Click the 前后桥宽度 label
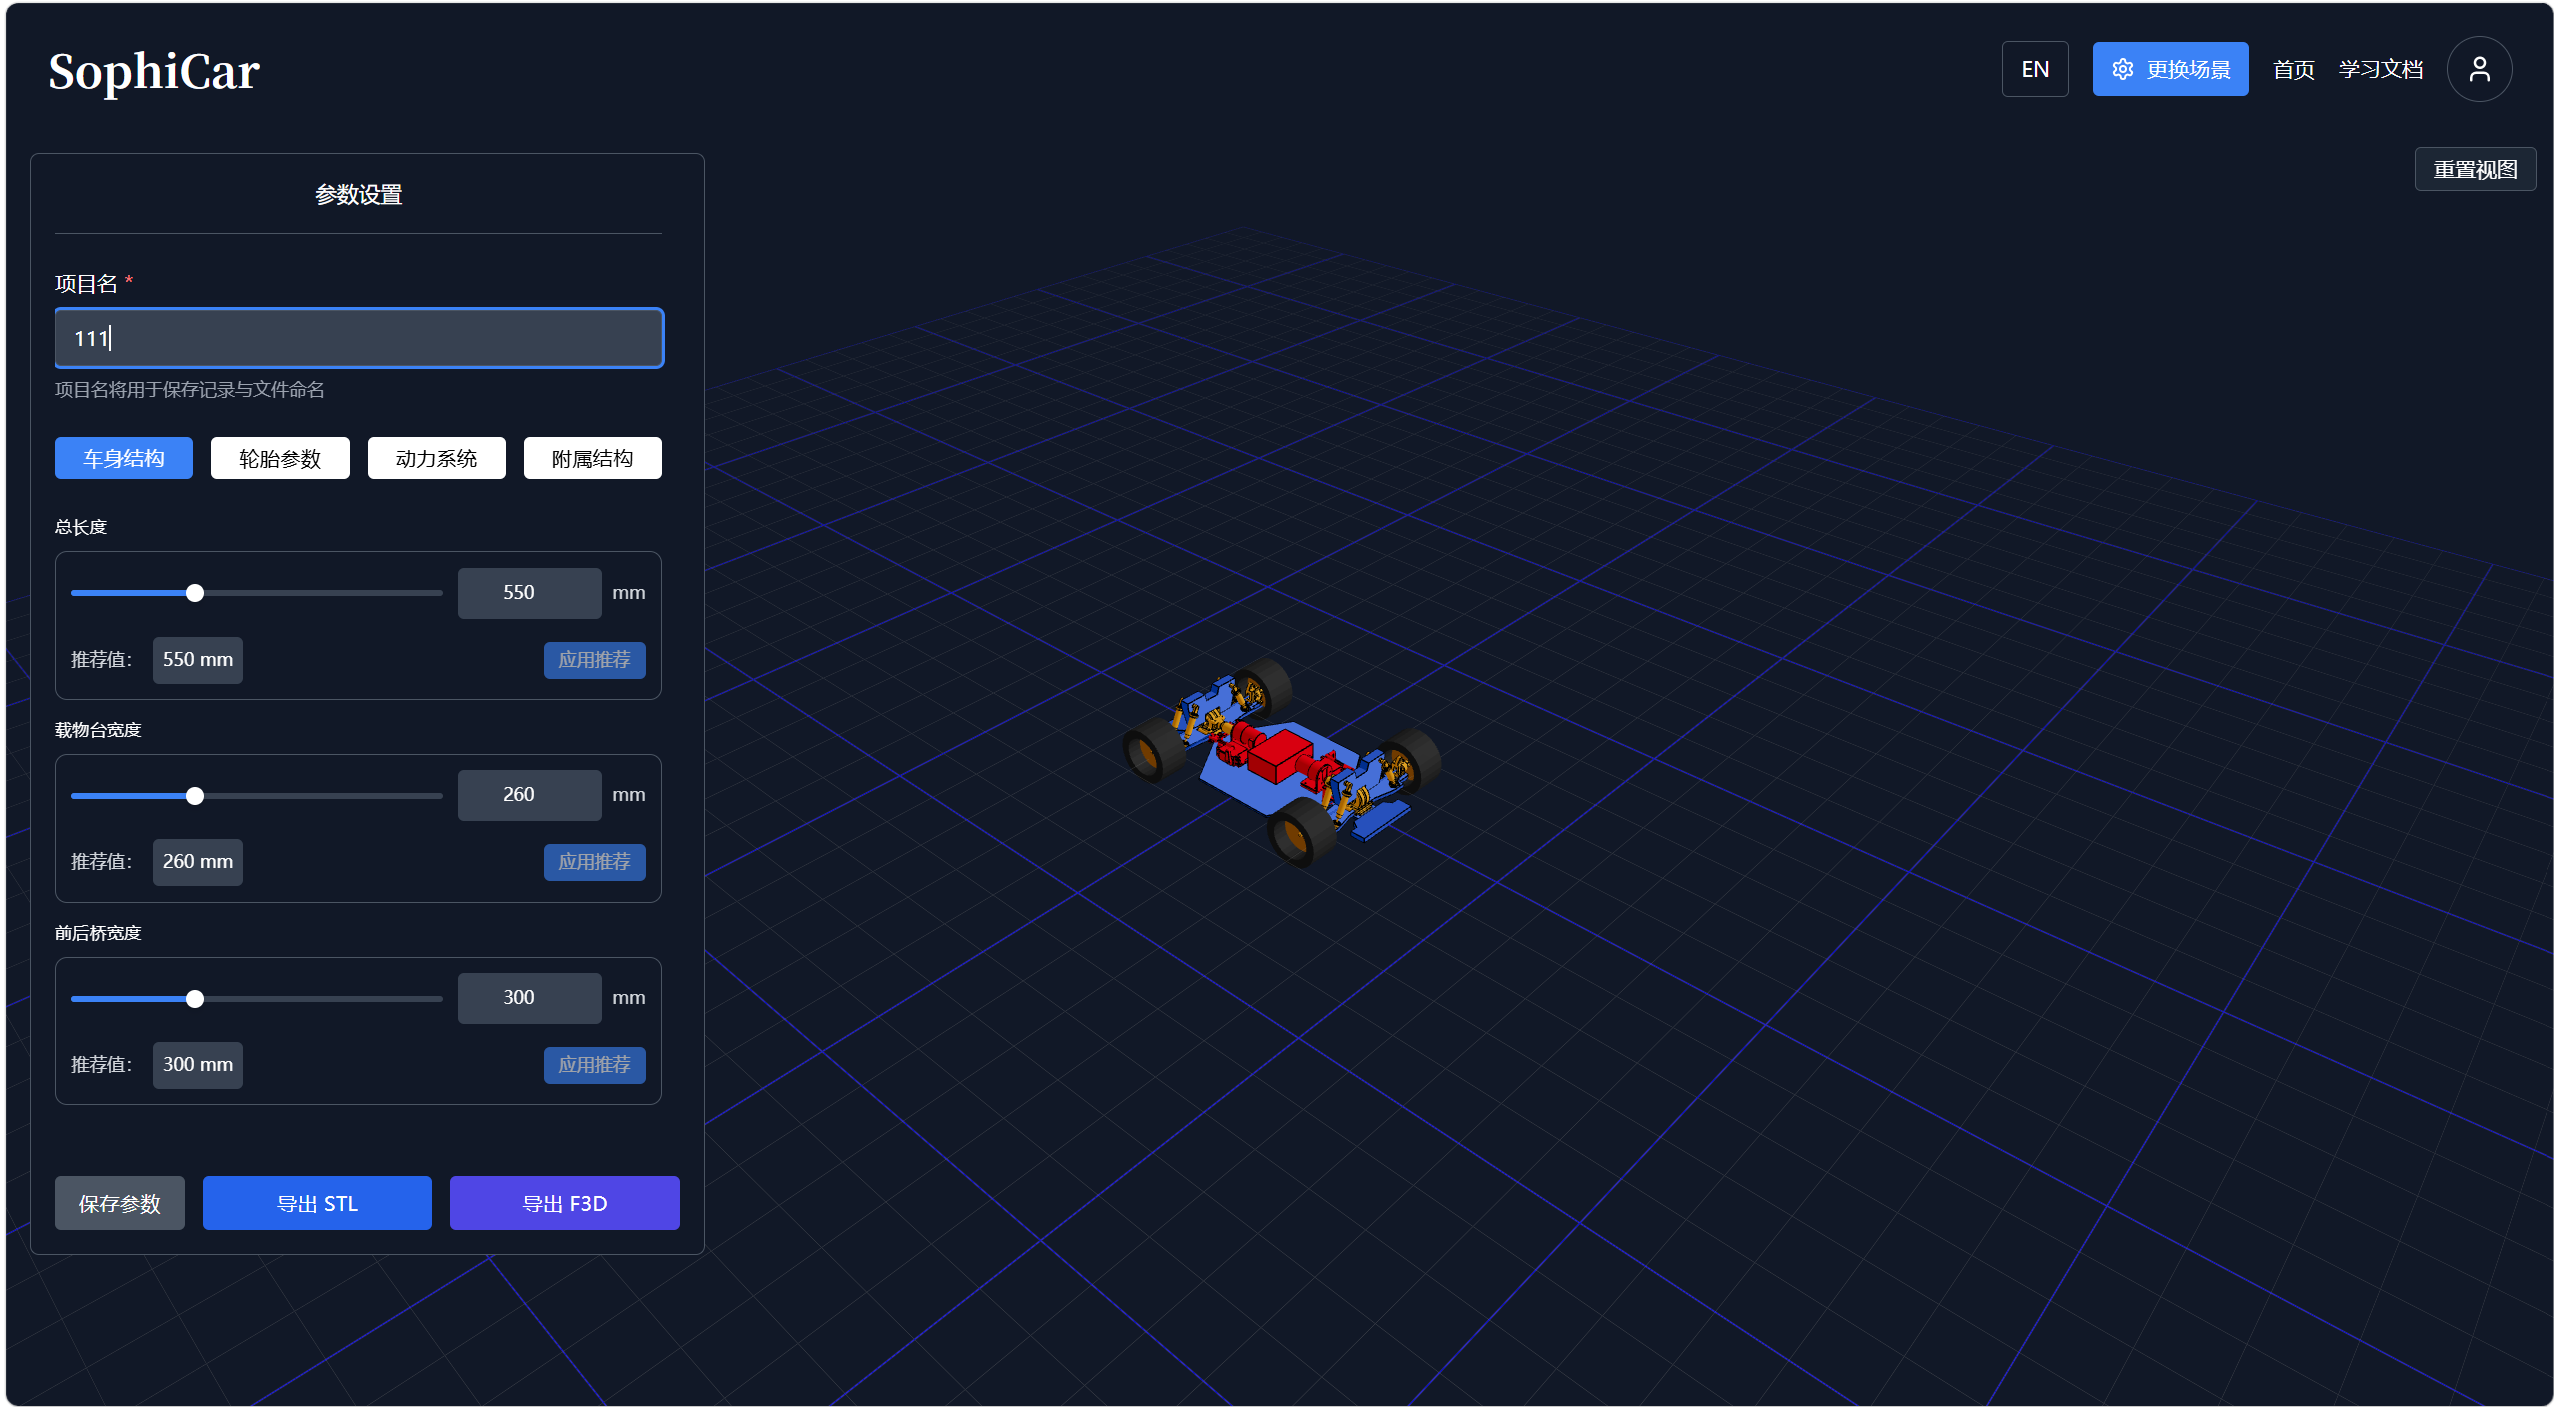The width and height of the screenshot is (2557, 1407). (98, 933)
